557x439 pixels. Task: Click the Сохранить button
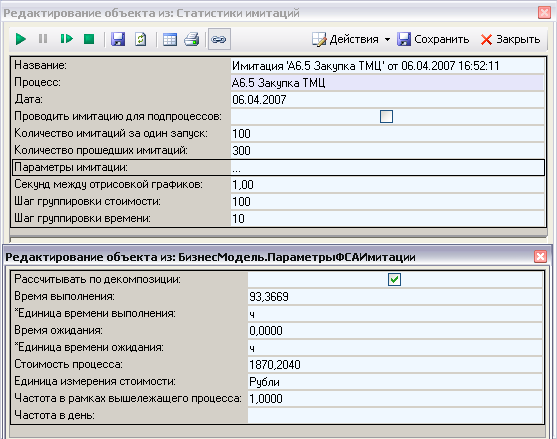(x=433, y=39)
